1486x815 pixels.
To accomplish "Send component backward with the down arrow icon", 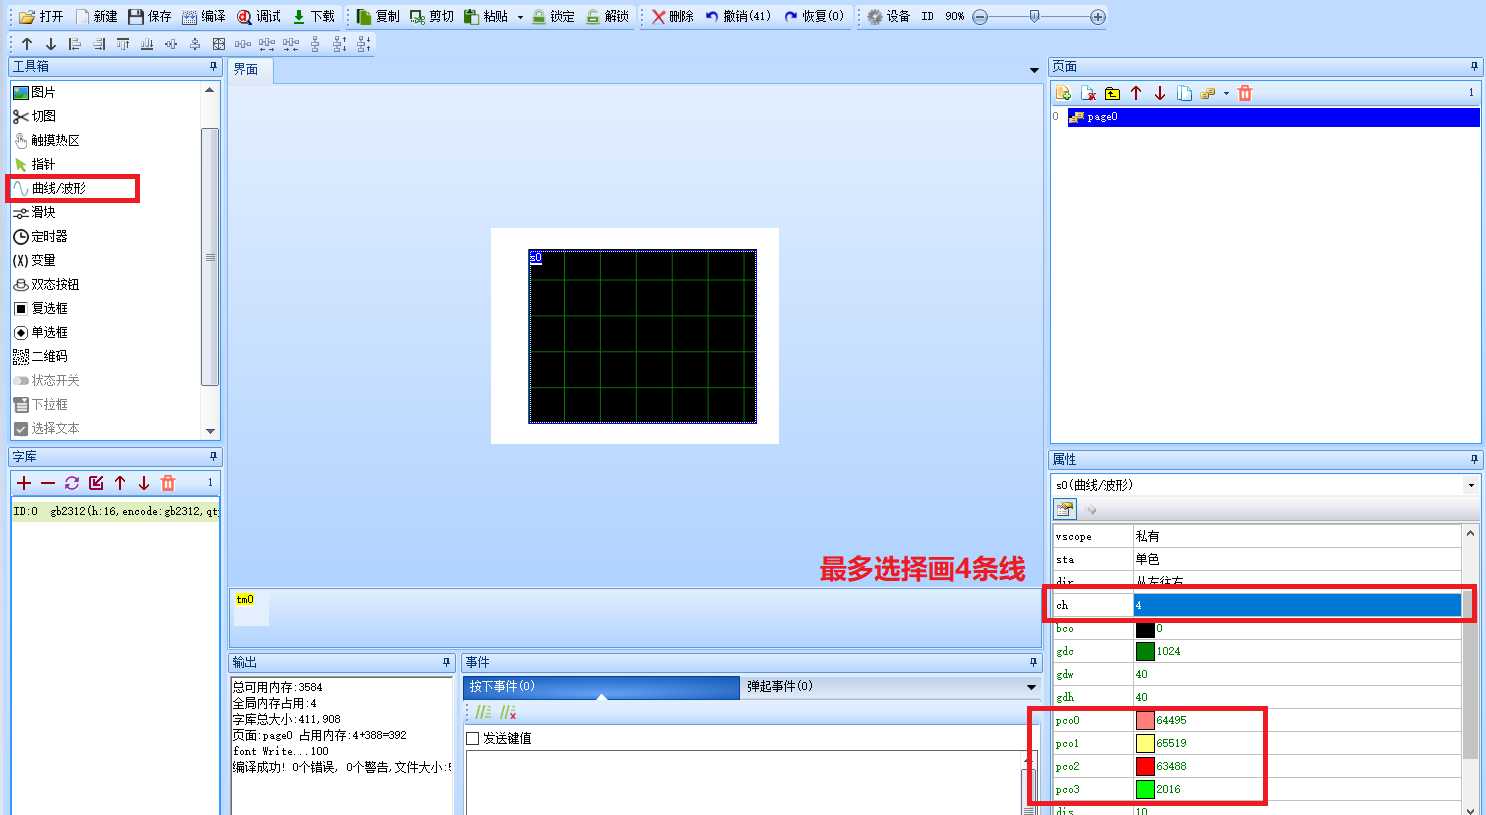I will point(51,44).
